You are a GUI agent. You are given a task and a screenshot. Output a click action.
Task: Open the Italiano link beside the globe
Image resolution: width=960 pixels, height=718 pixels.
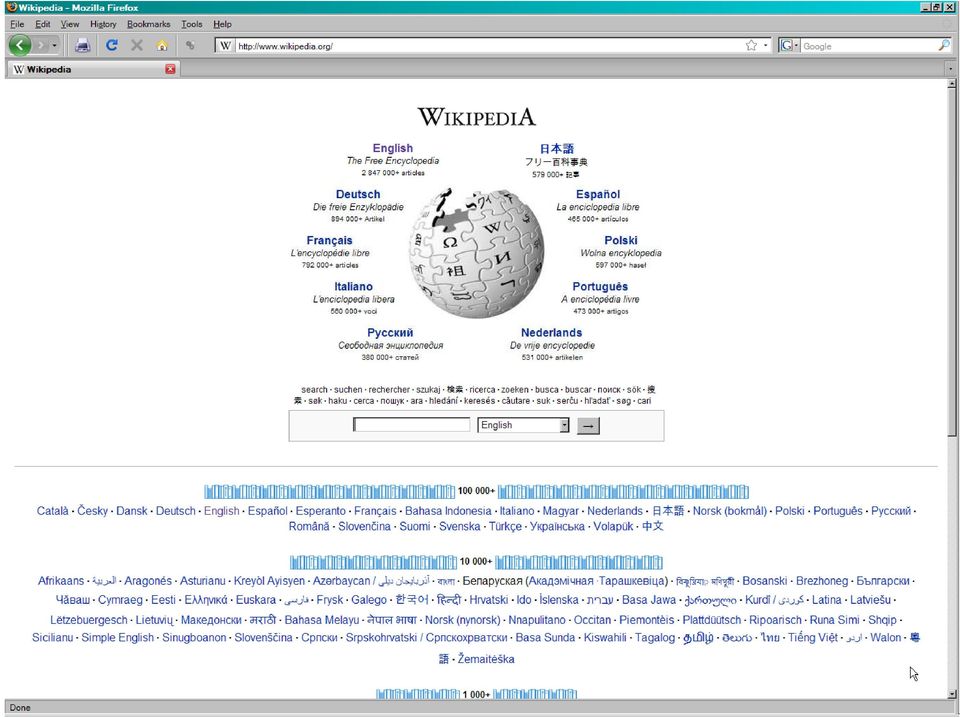pyautogui.click(x=353, y=286)
